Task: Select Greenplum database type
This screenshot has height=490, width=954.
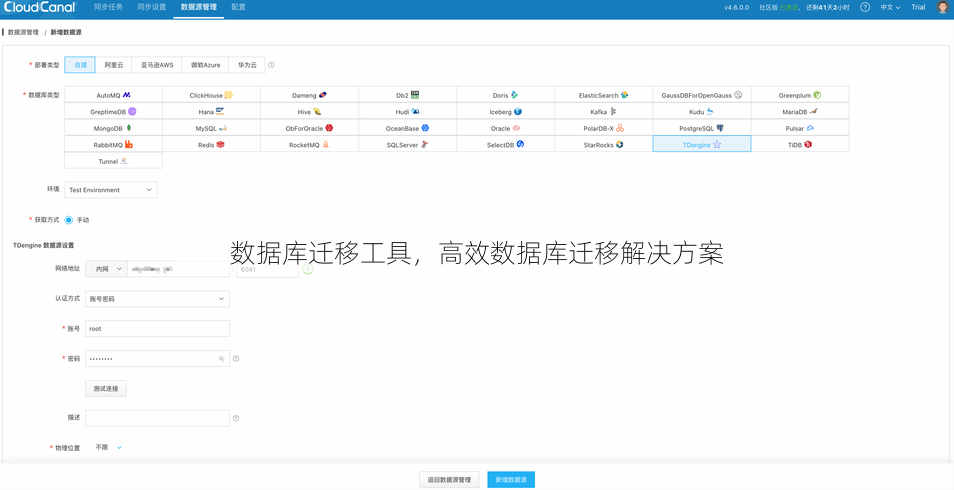Action: [800, 95]
